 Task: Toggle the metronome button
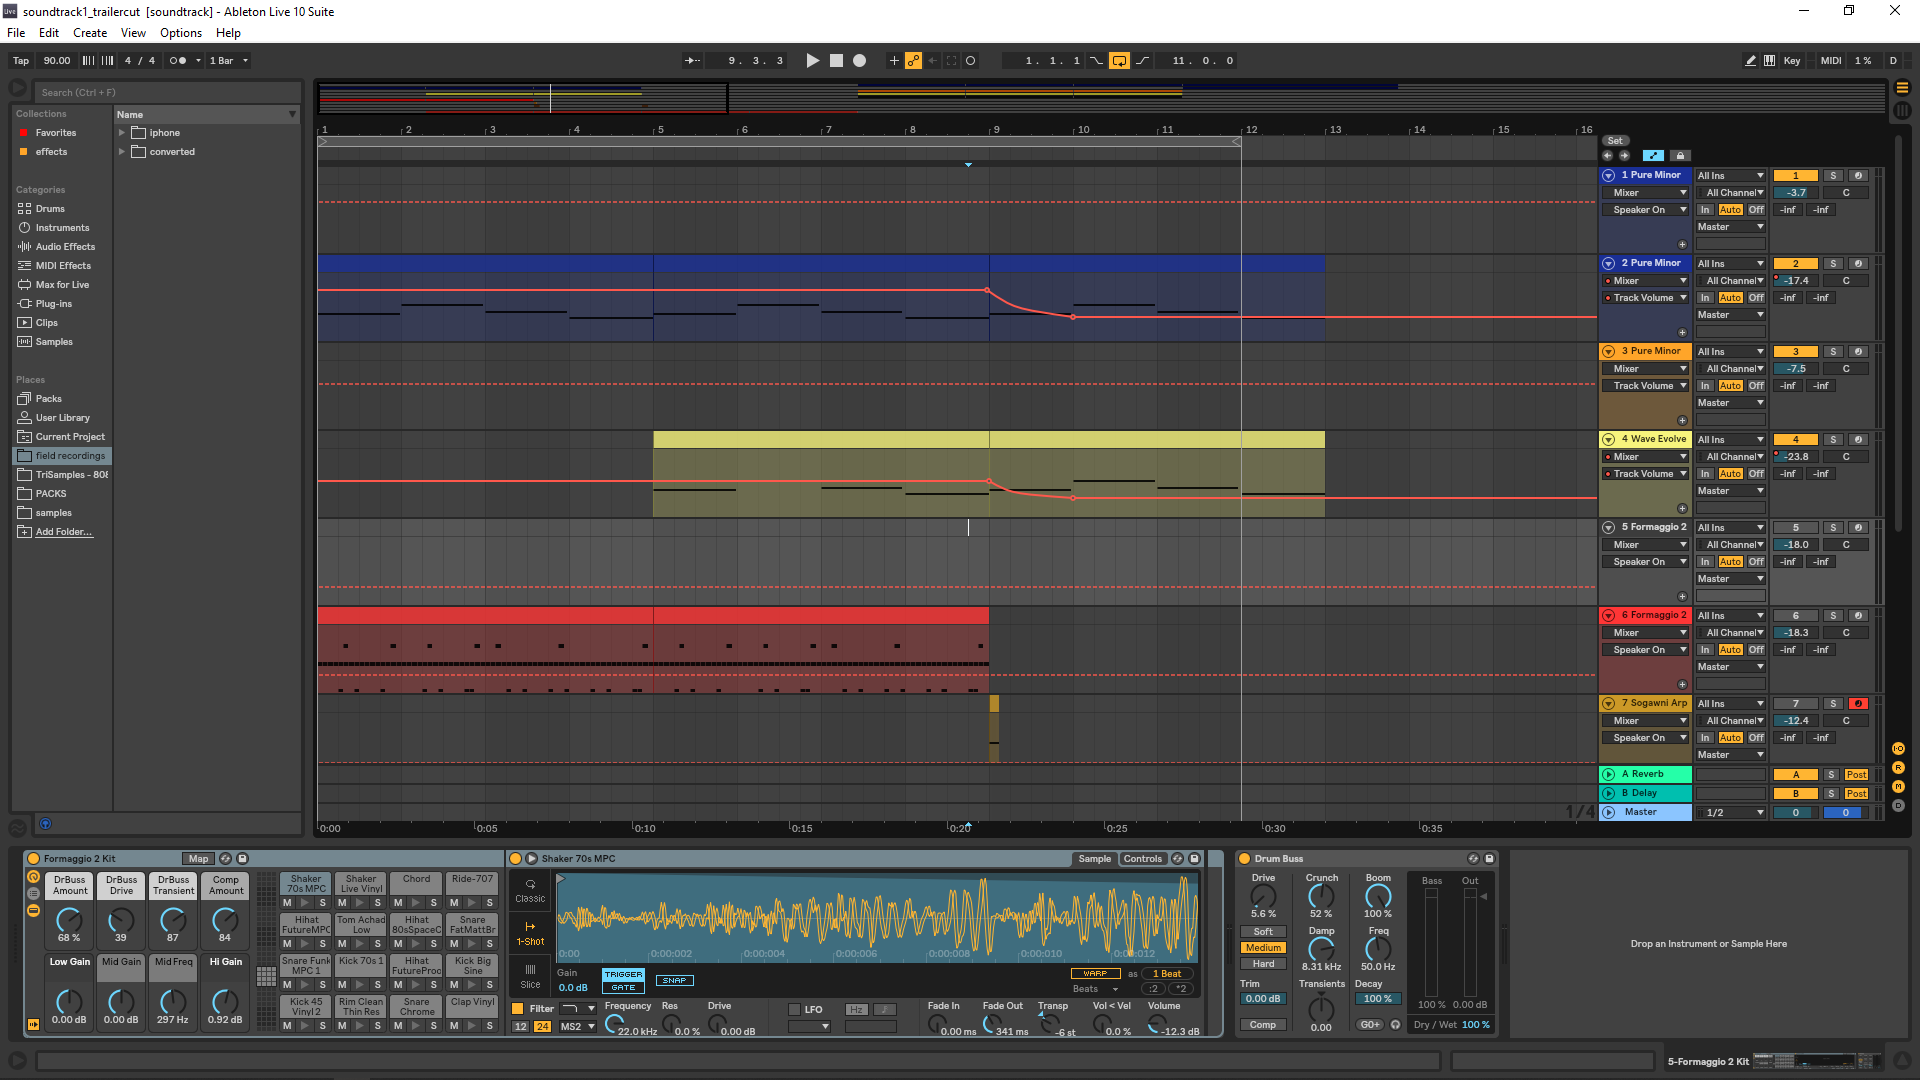tap(177, 61)
